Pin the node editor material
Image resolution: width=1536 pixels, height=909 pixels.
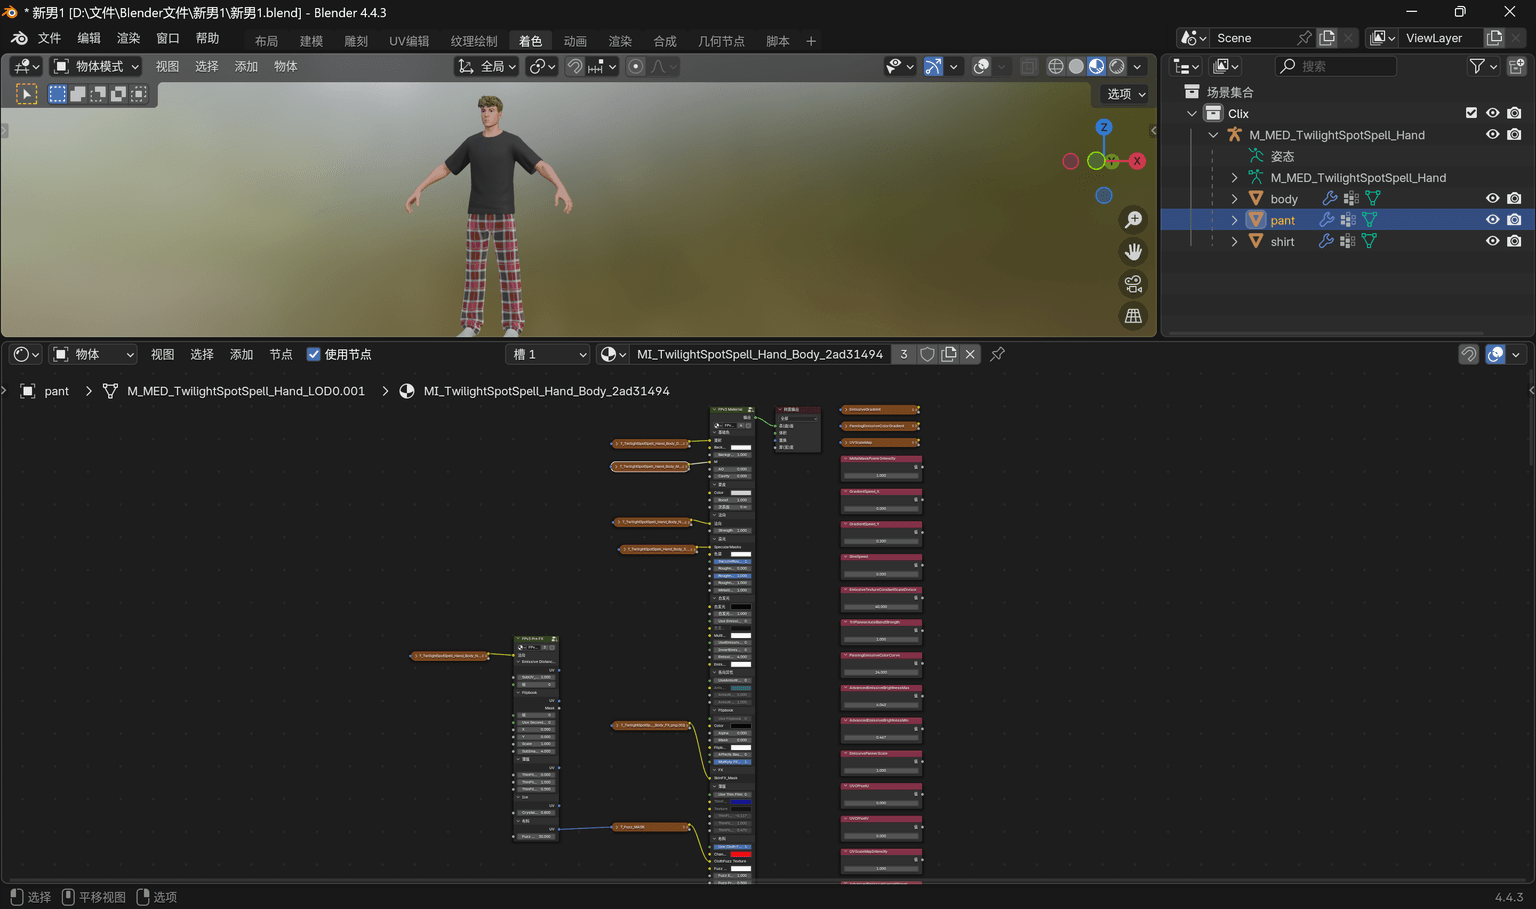coord(997,354)
